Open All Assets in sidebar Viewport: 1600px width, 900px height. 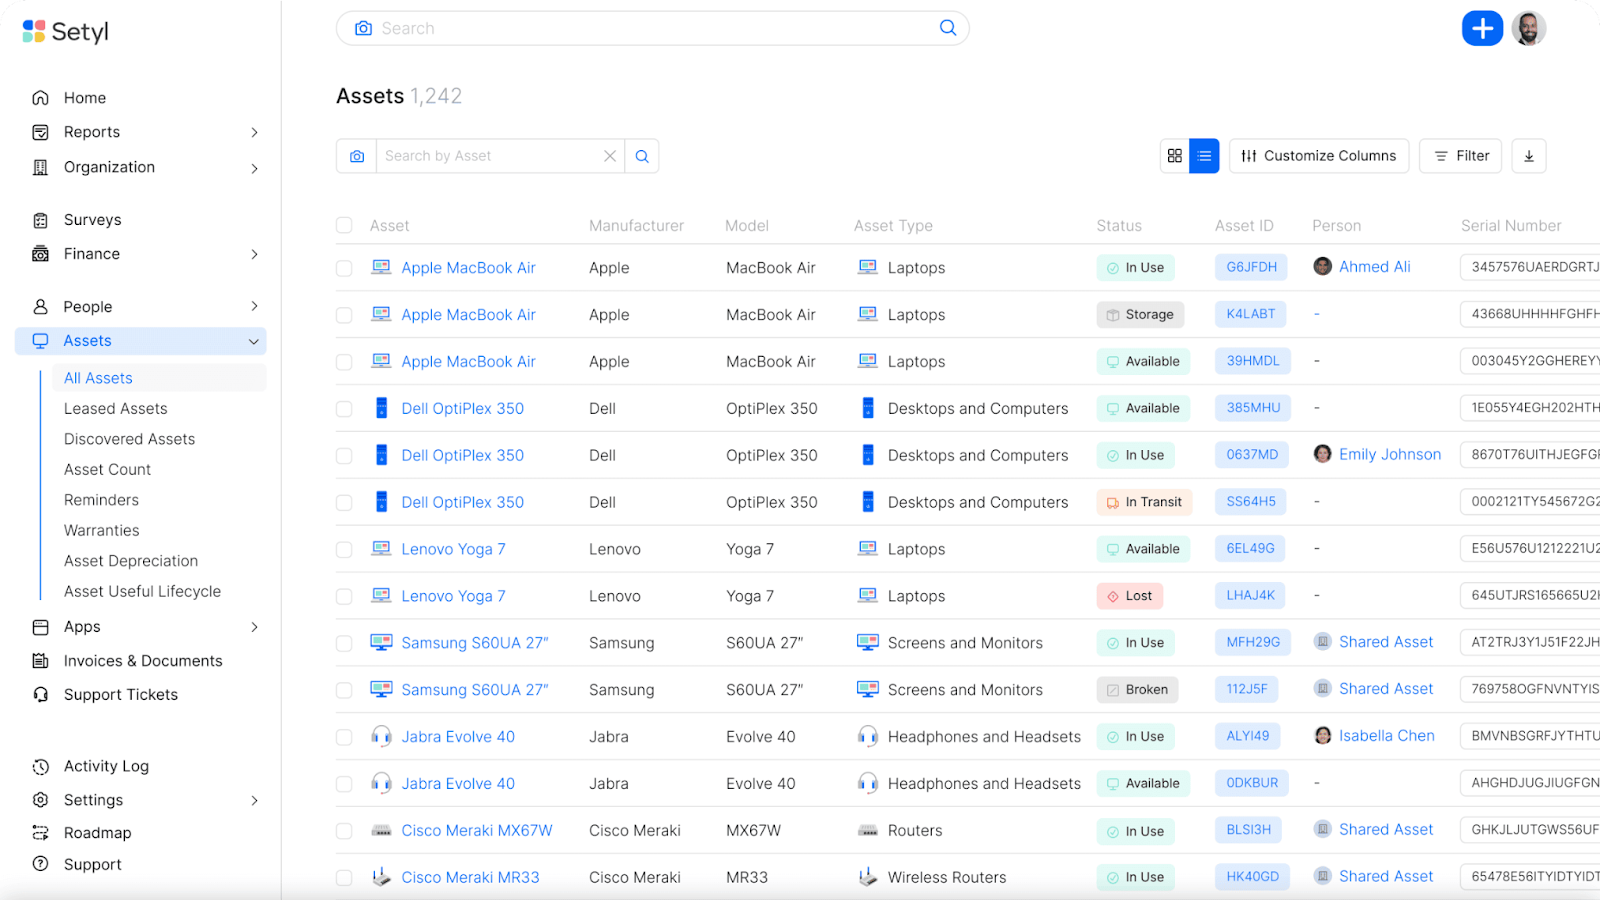coord(98,378)
